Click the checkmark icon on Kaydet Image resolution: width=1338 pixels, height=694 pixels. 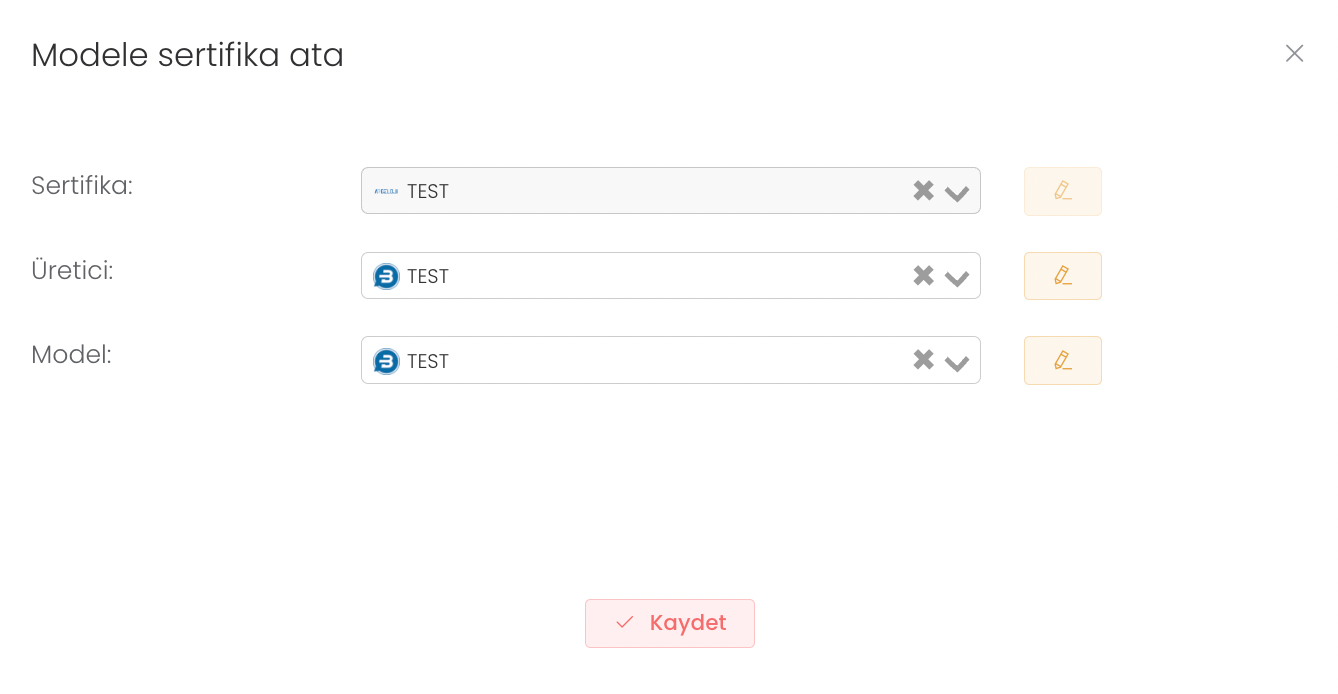coord(625,622)
